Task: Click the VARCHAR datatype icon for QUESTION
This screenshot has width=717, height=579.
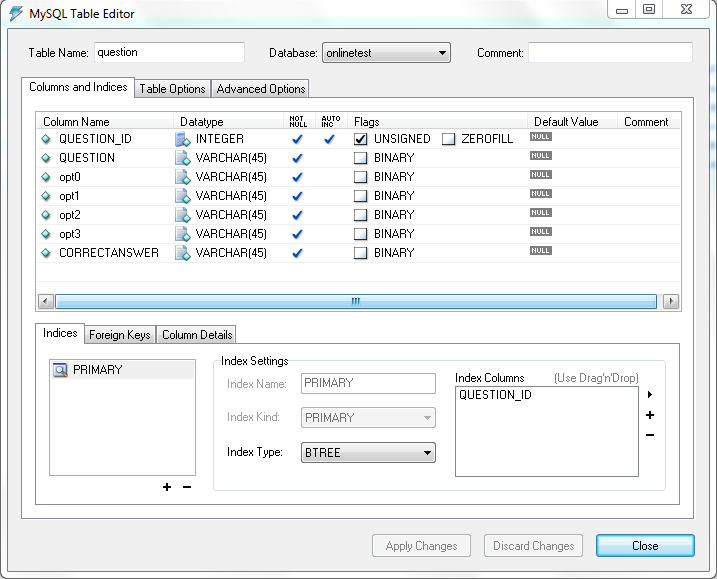Action: (183, 158)
